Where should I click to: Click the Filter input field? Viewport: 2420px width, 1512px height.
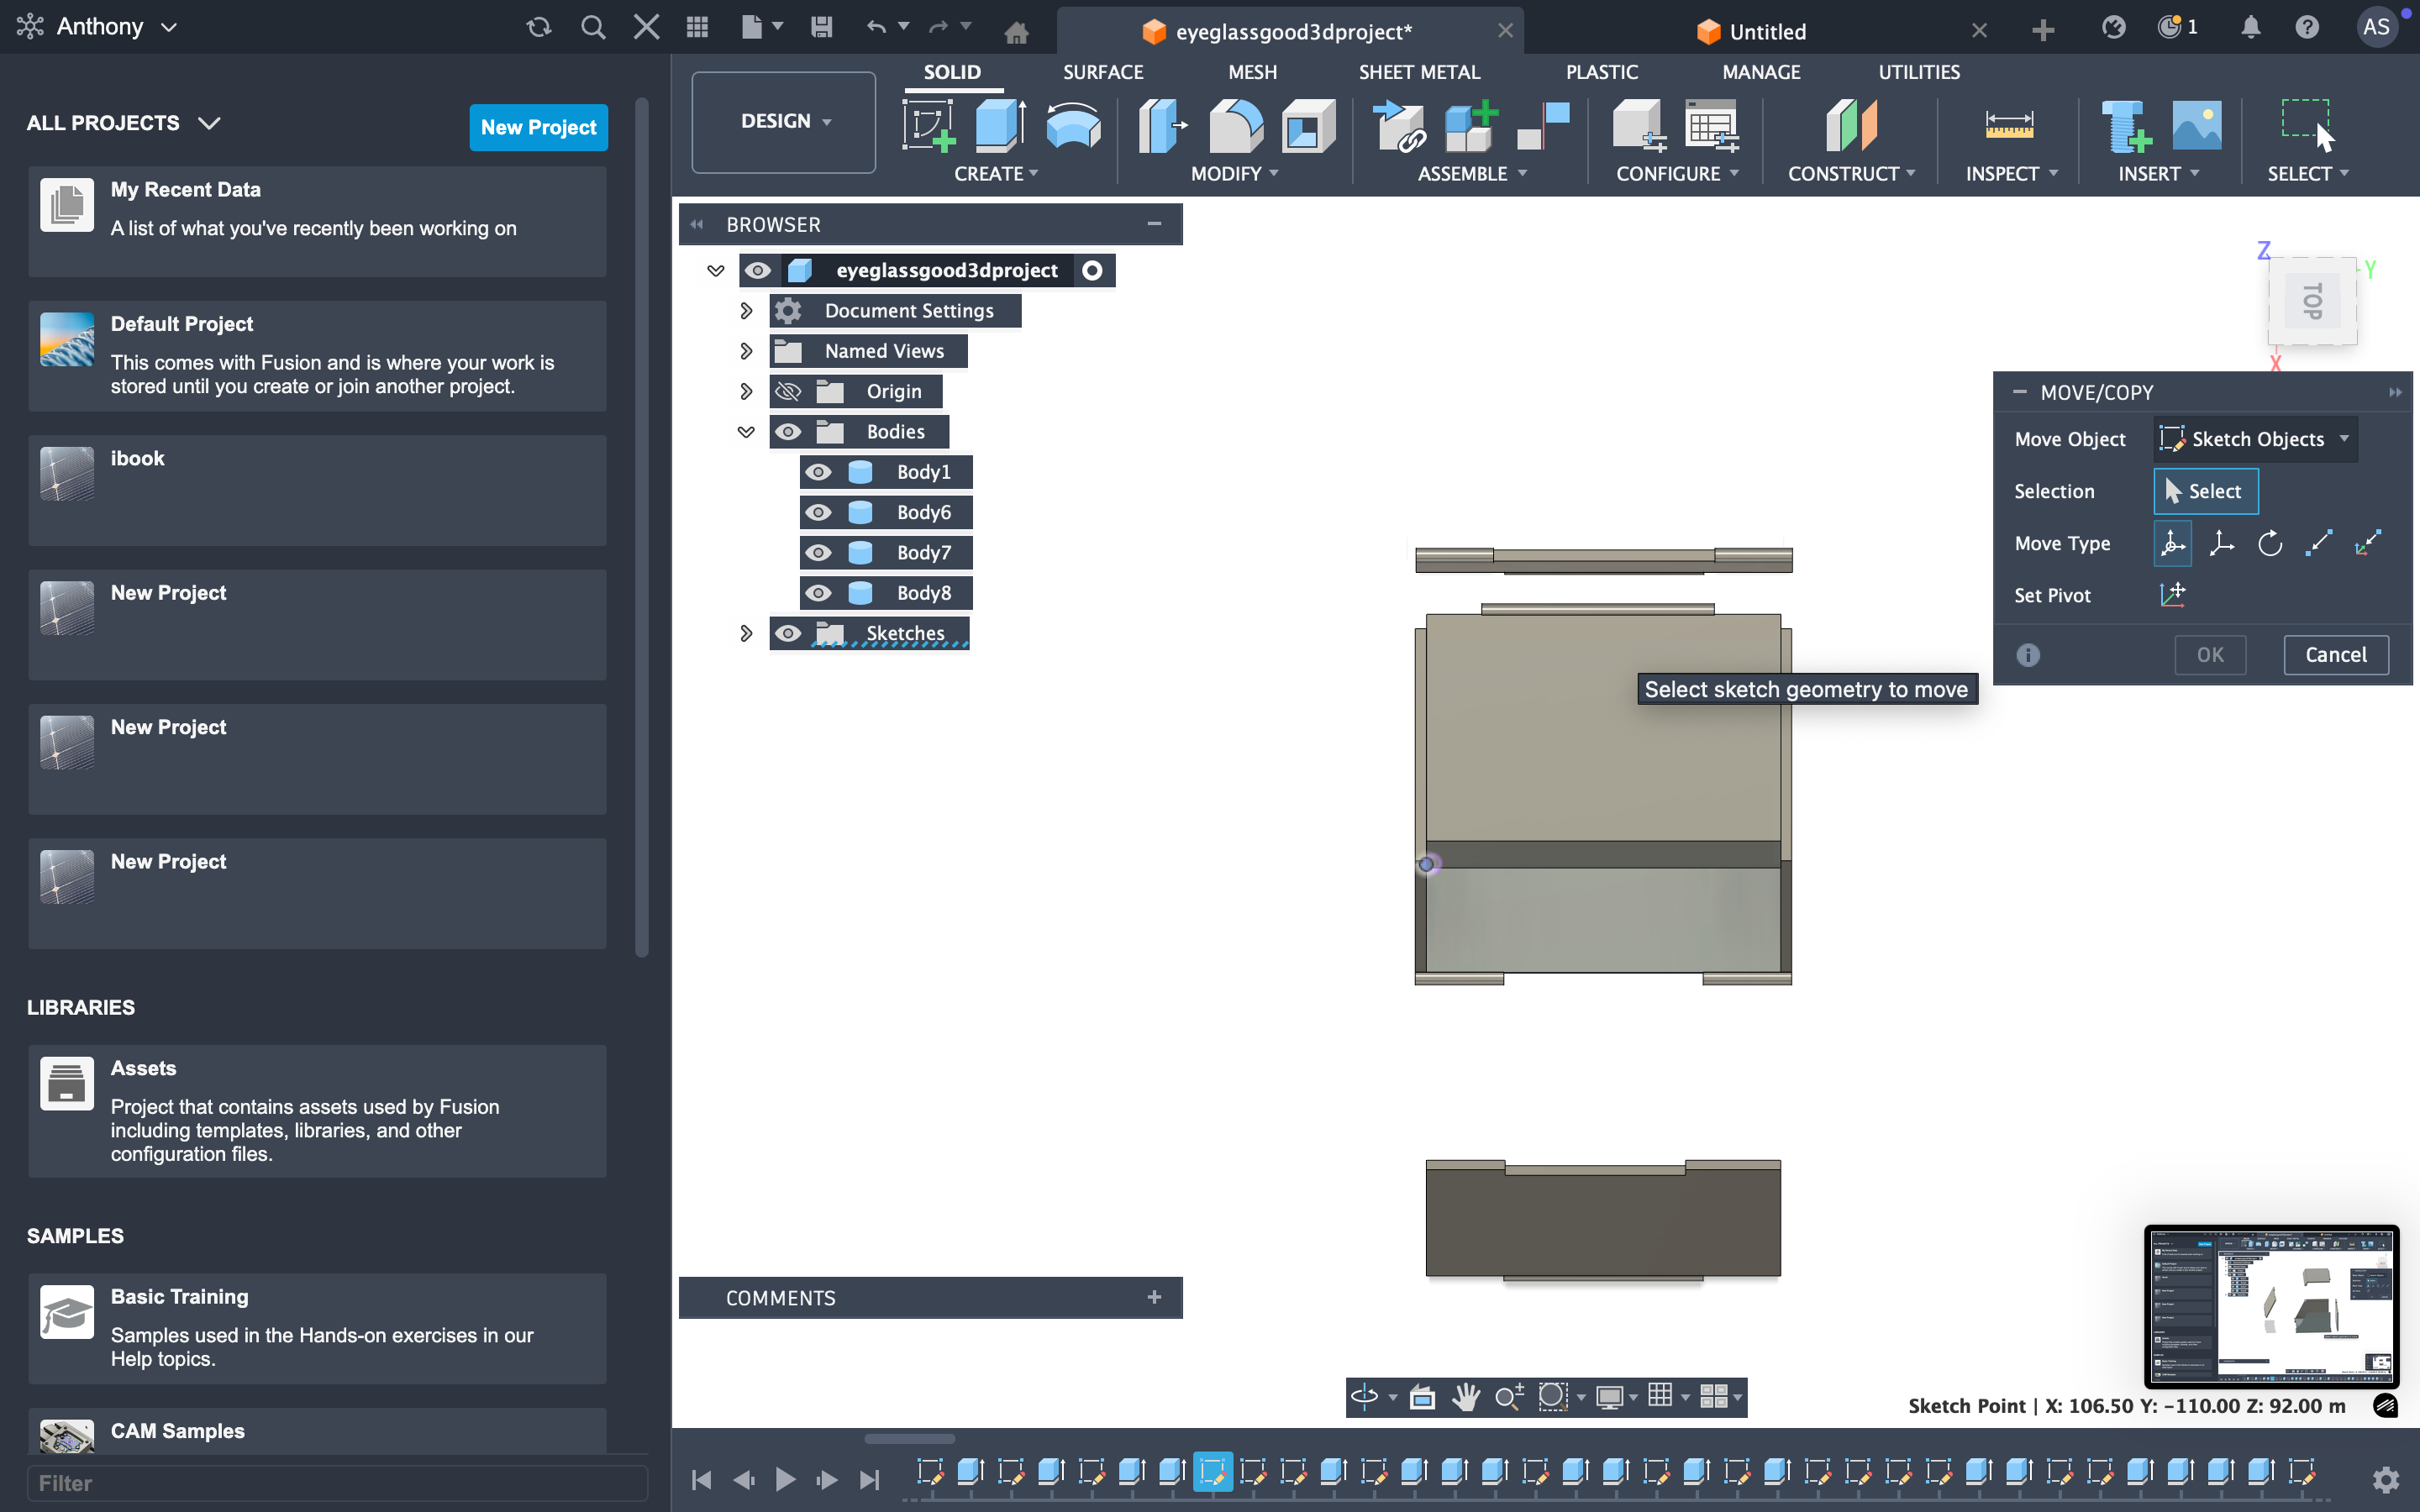(x=336, y=1483)
